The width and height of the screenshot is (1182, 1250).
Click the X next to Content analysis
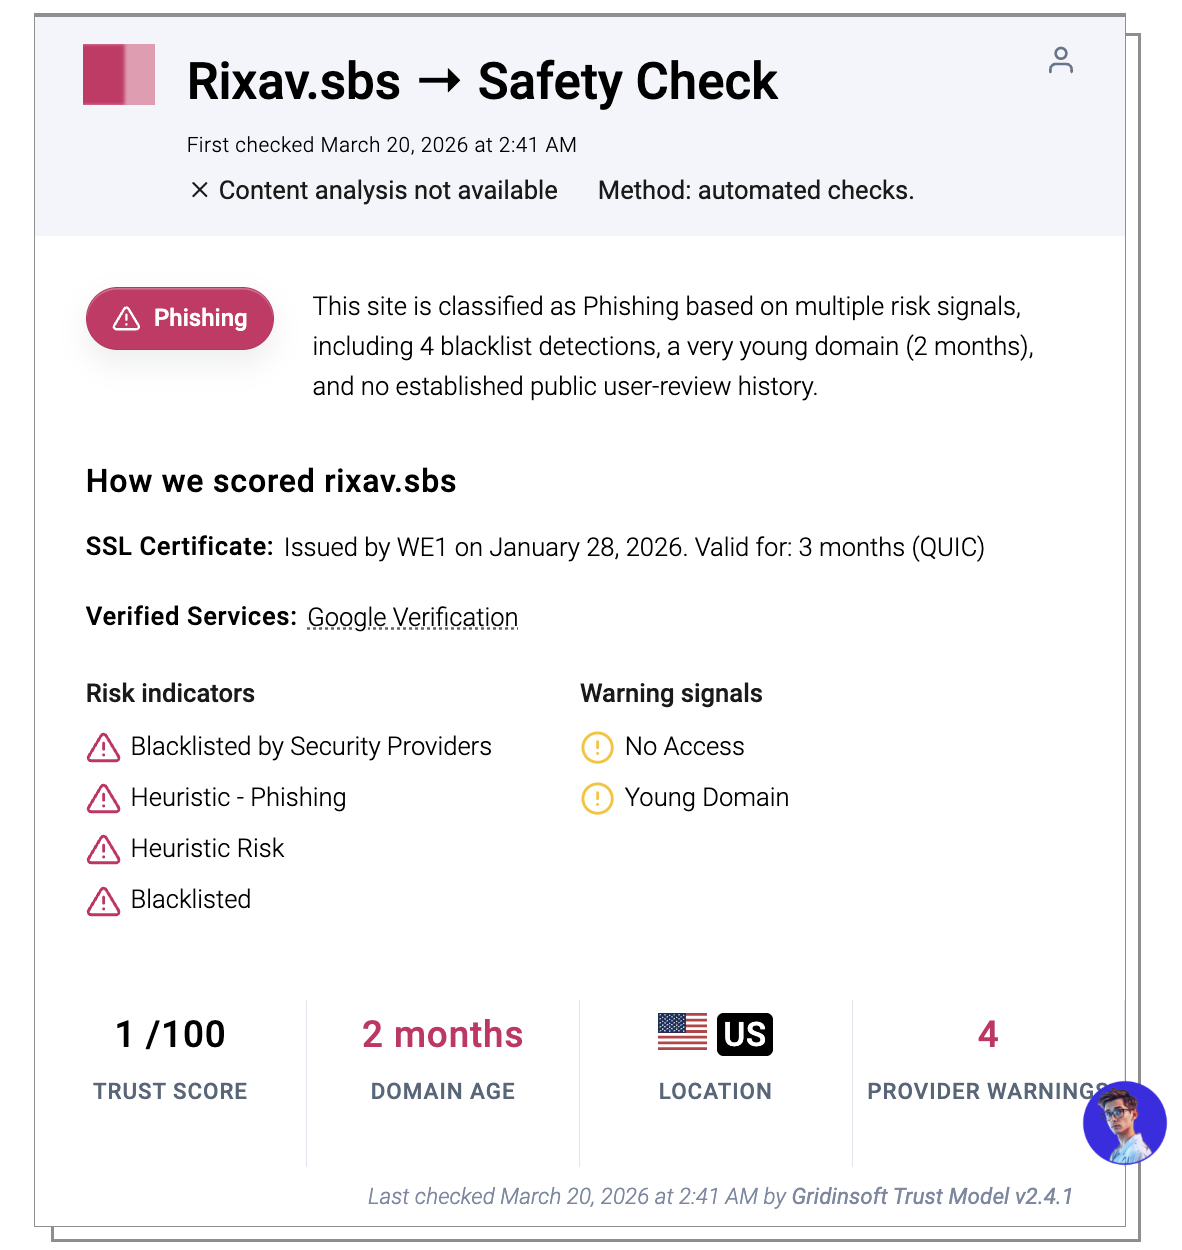tap(200, 190)
